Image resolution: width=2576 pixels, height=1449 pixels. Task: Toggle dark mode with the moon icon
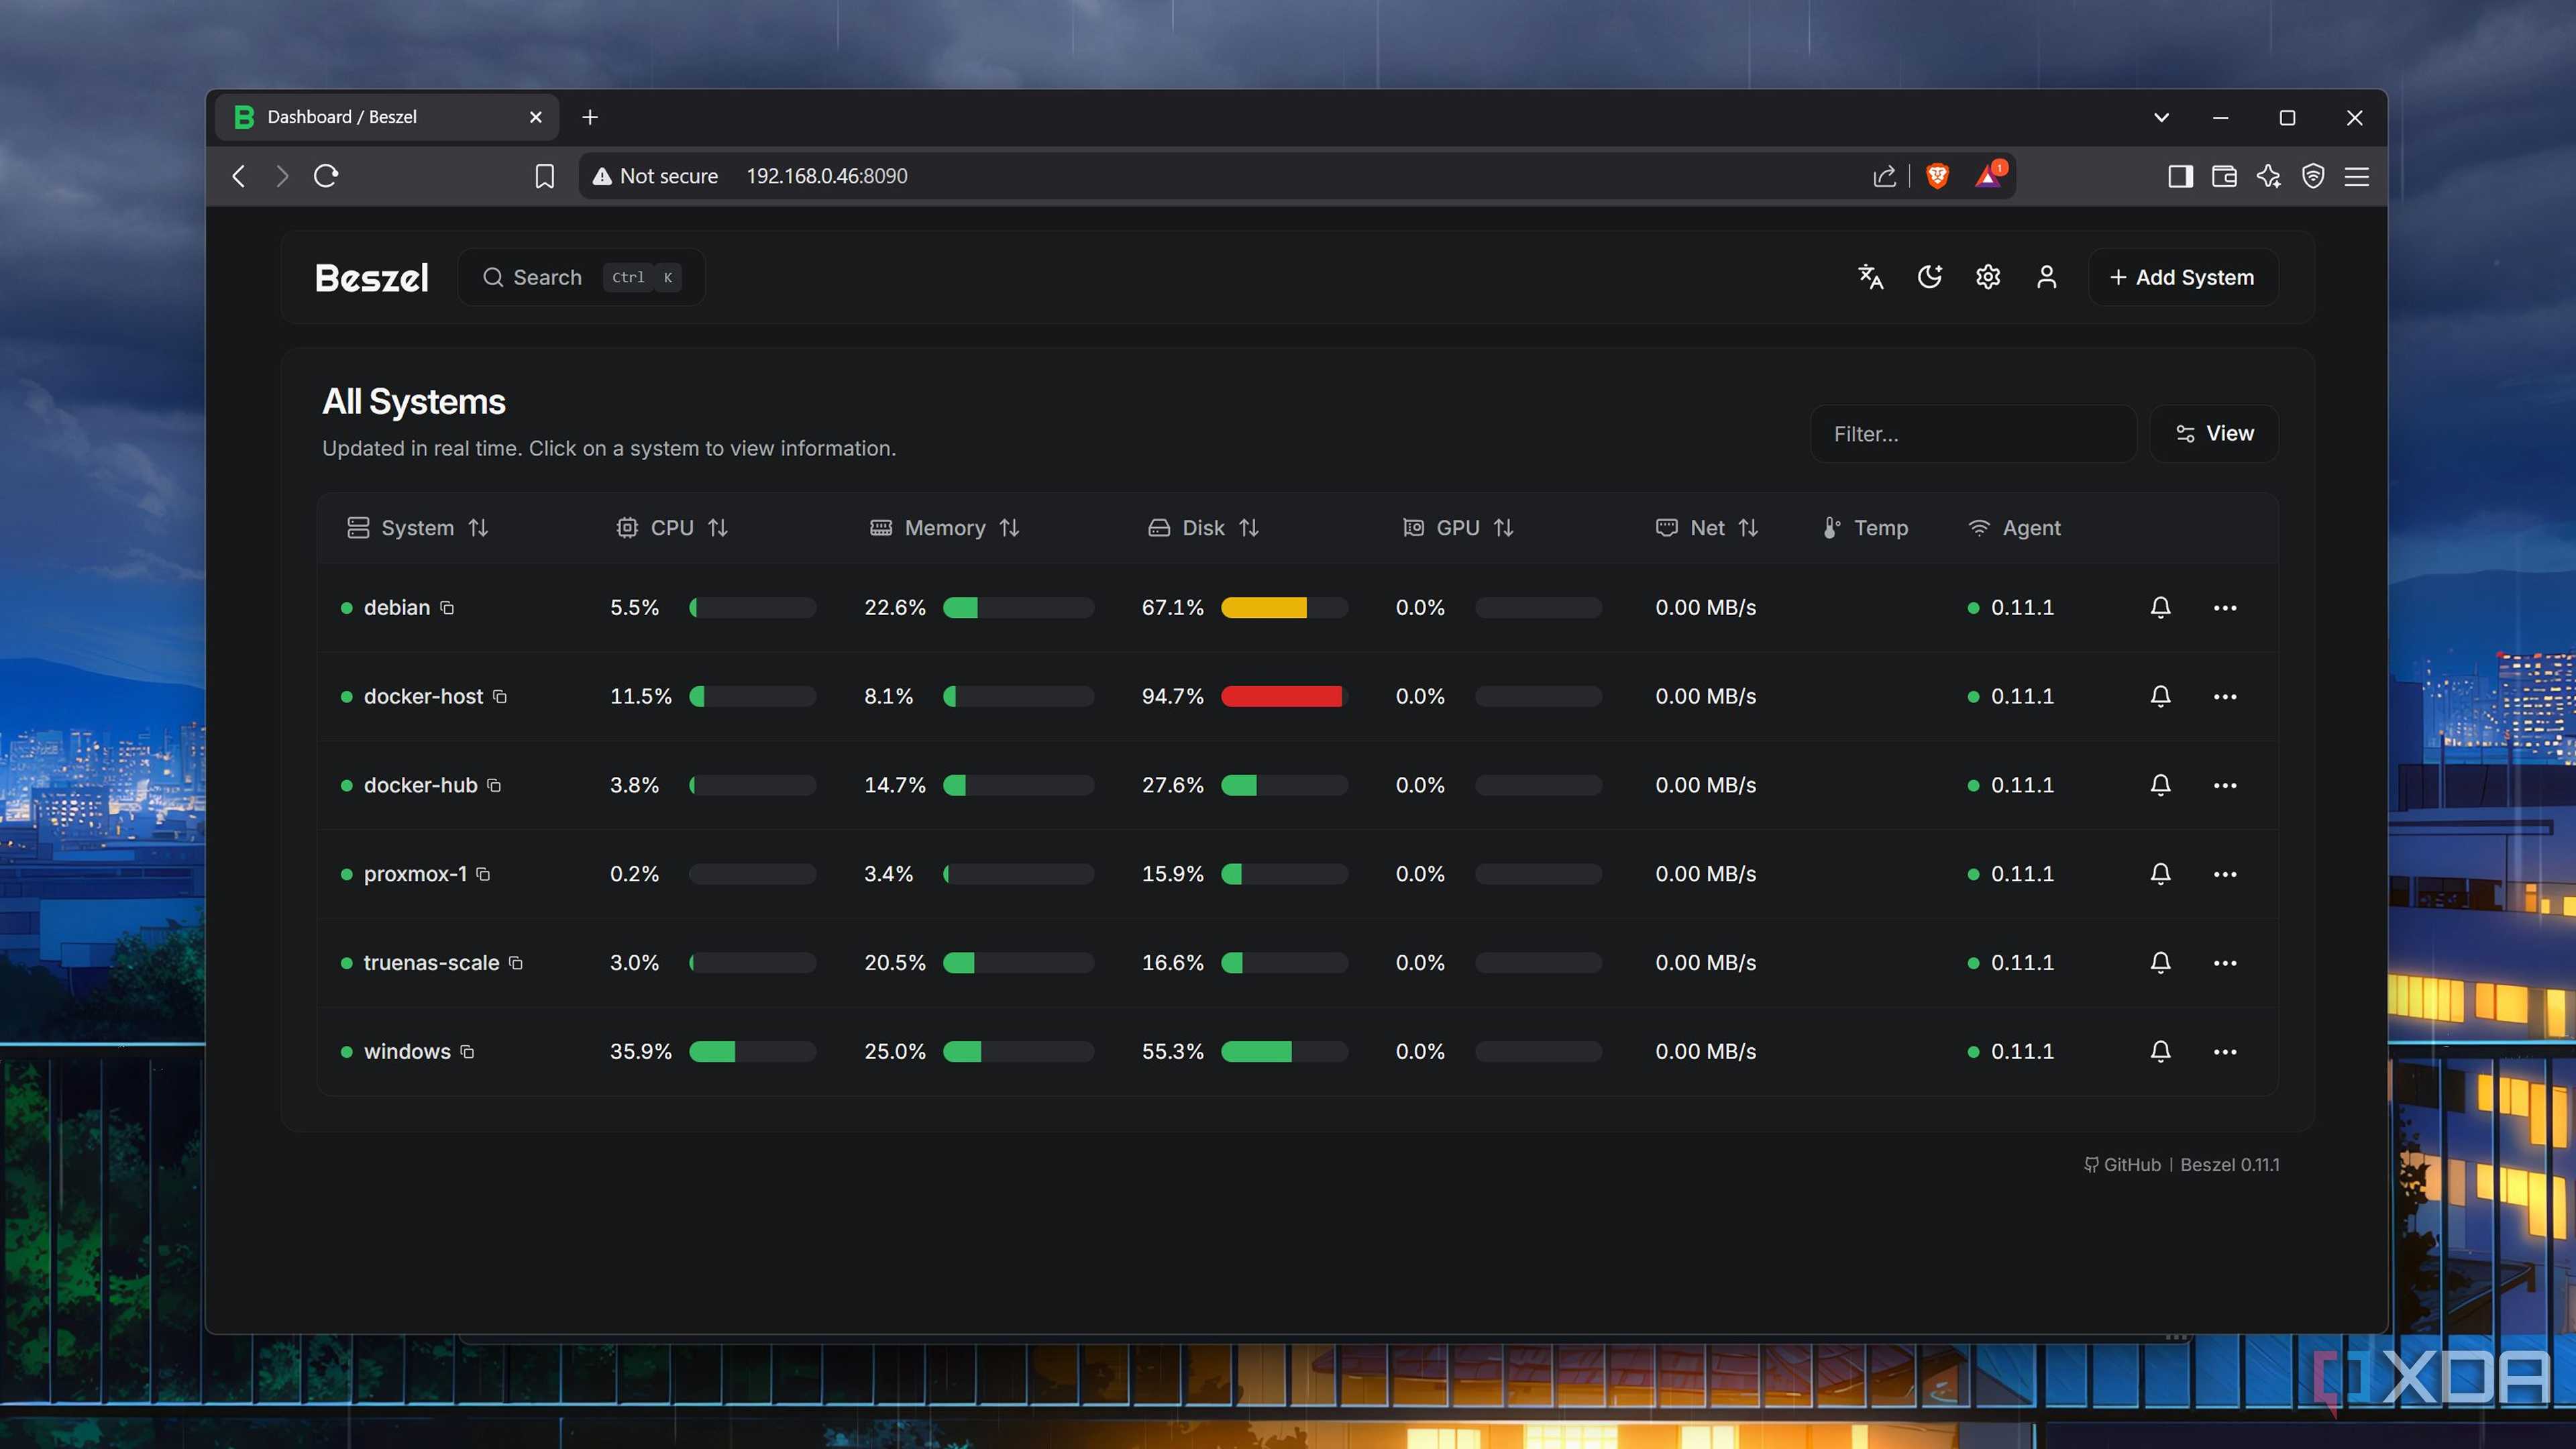pyautogui.click(x=1930, y=277)
